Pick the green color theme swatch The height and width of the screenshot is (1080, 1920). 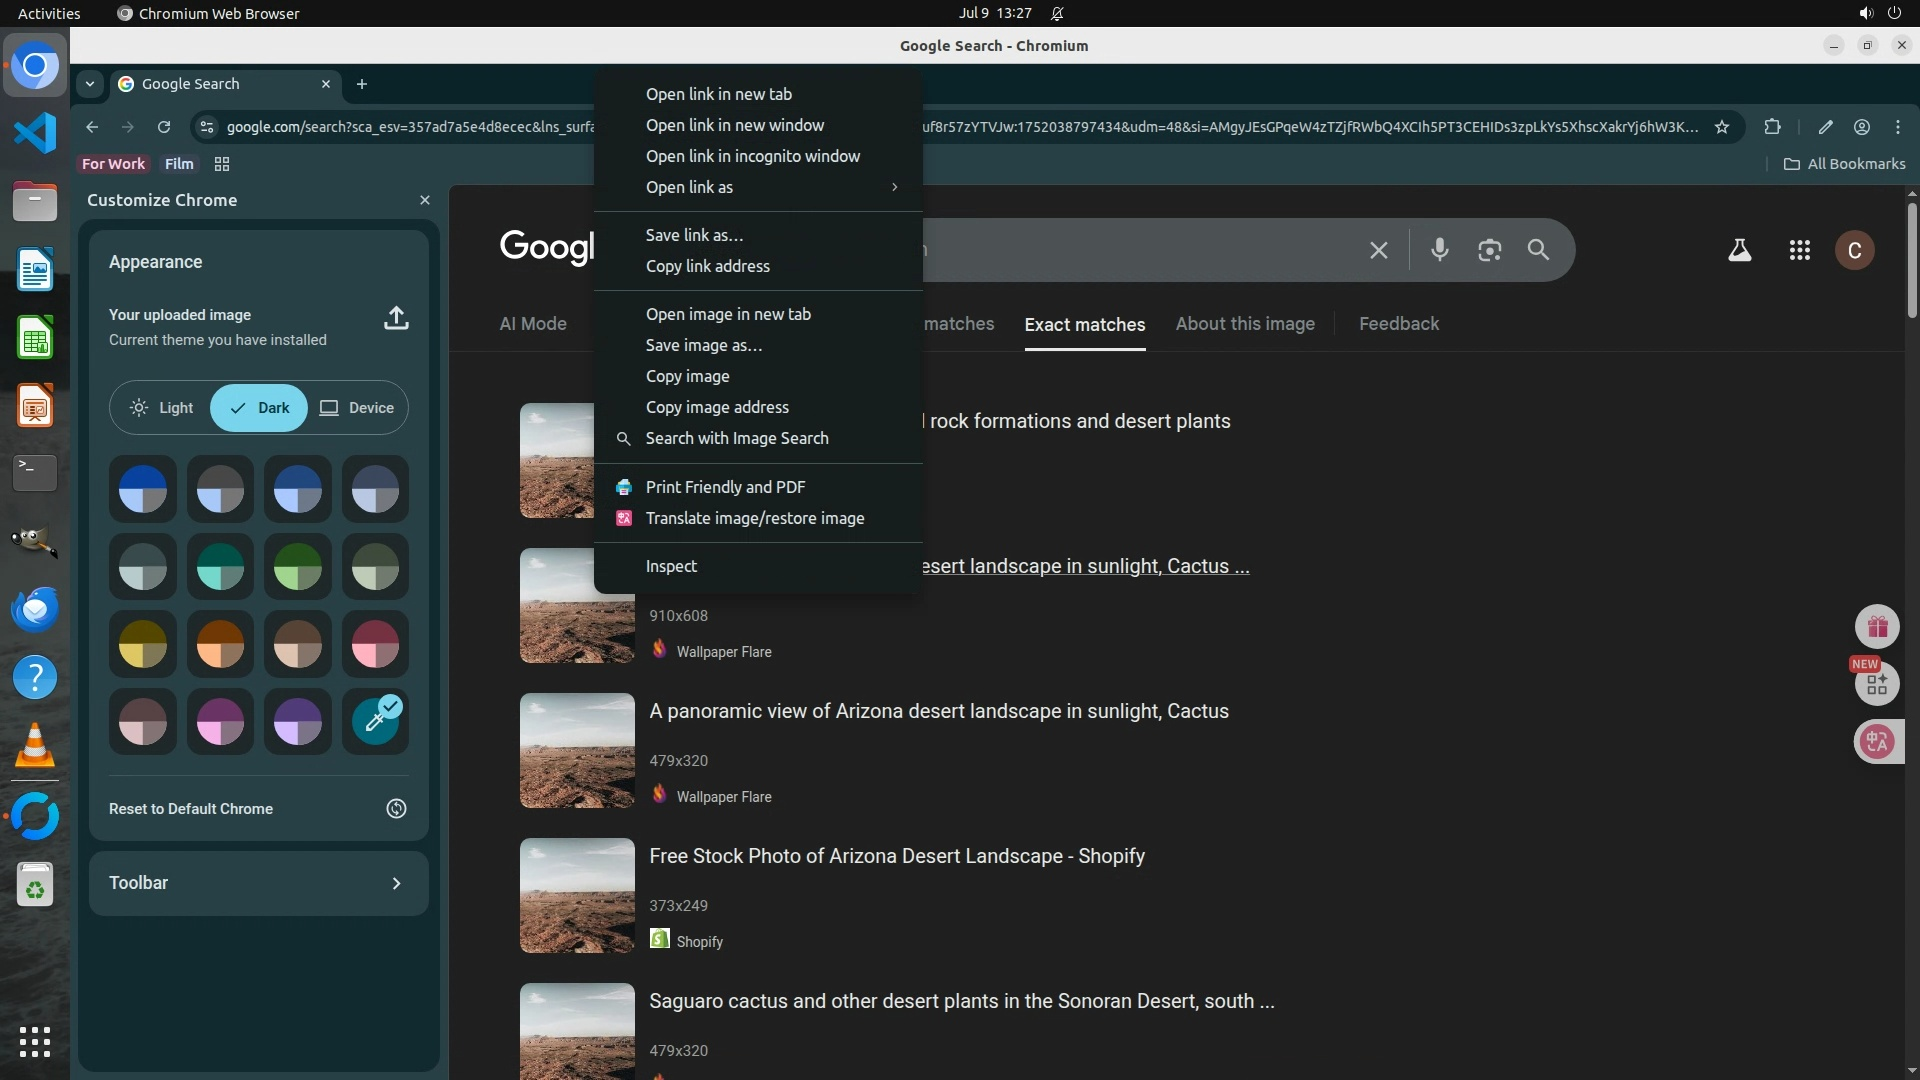point(298,567)
